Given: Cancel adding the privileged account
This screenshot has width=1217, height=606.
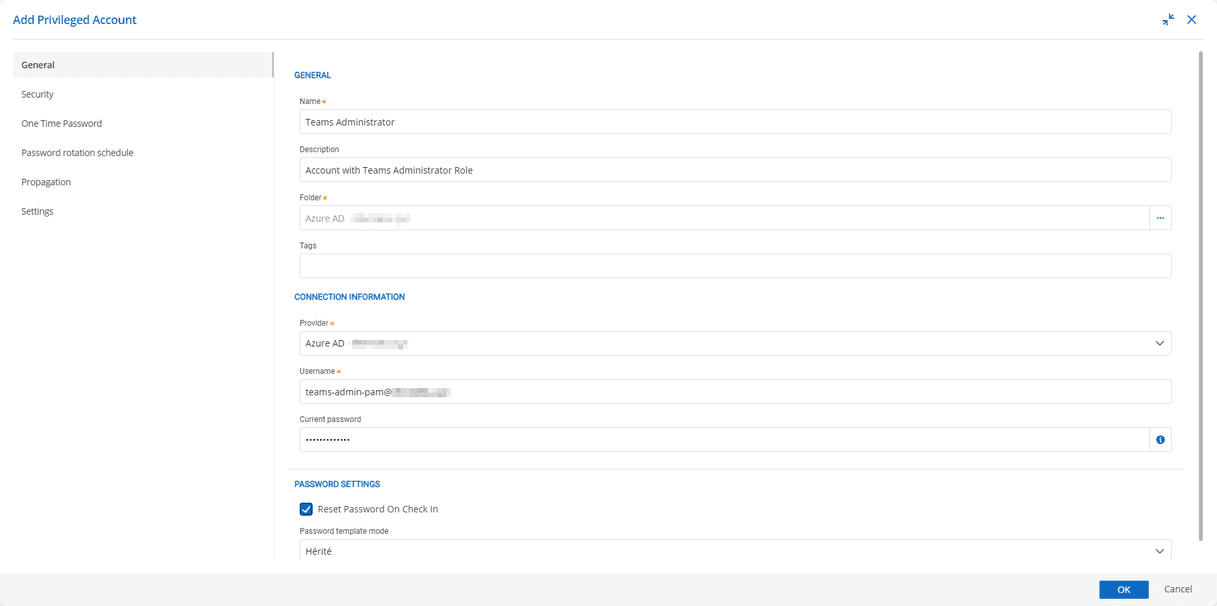Looking at the screenshot, I should pos(1178,589).
